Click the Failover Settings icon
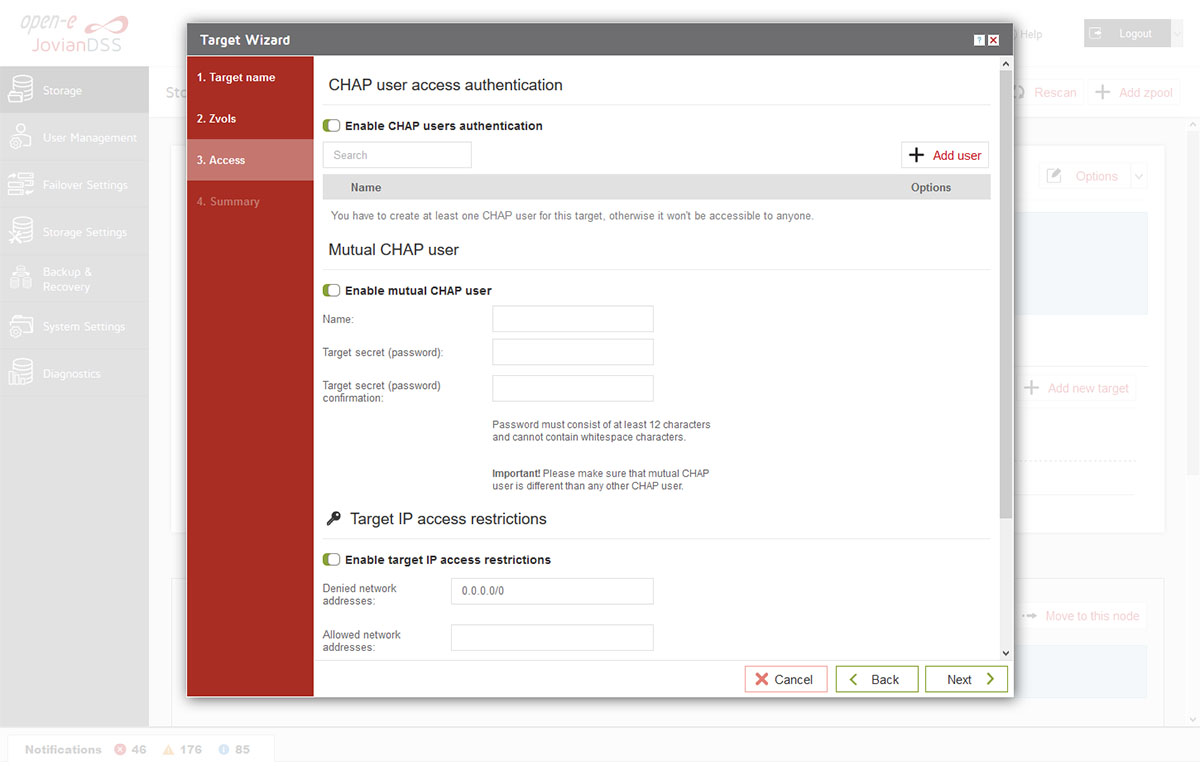Image resolution: width=1200 pixels, height=766 pixels. click(x=20, y=184)
